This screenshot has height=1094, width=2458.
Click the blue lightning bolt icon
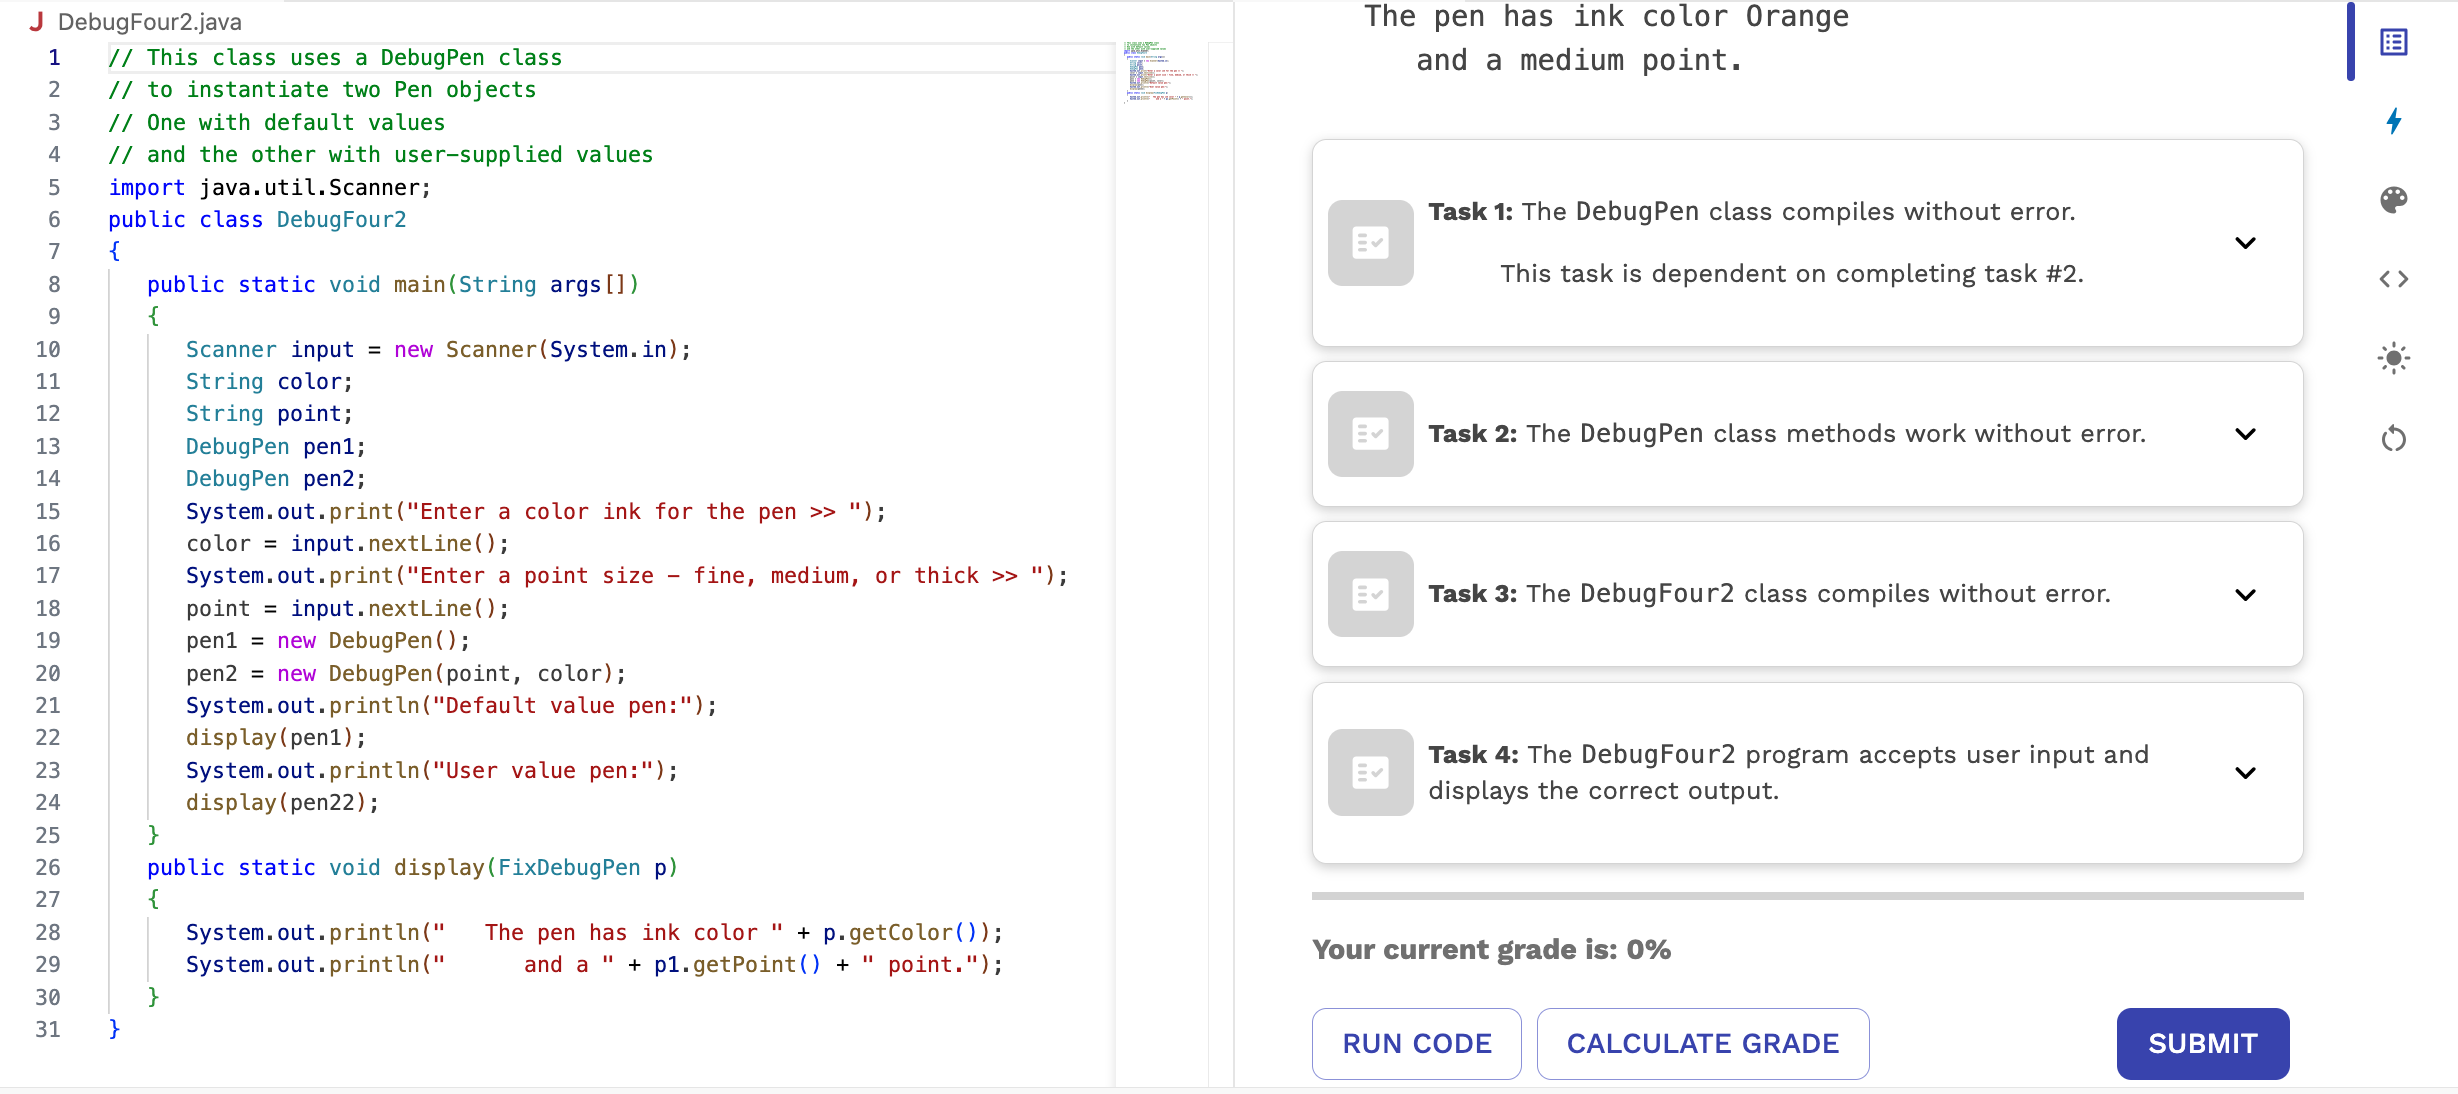[2394, 121]
